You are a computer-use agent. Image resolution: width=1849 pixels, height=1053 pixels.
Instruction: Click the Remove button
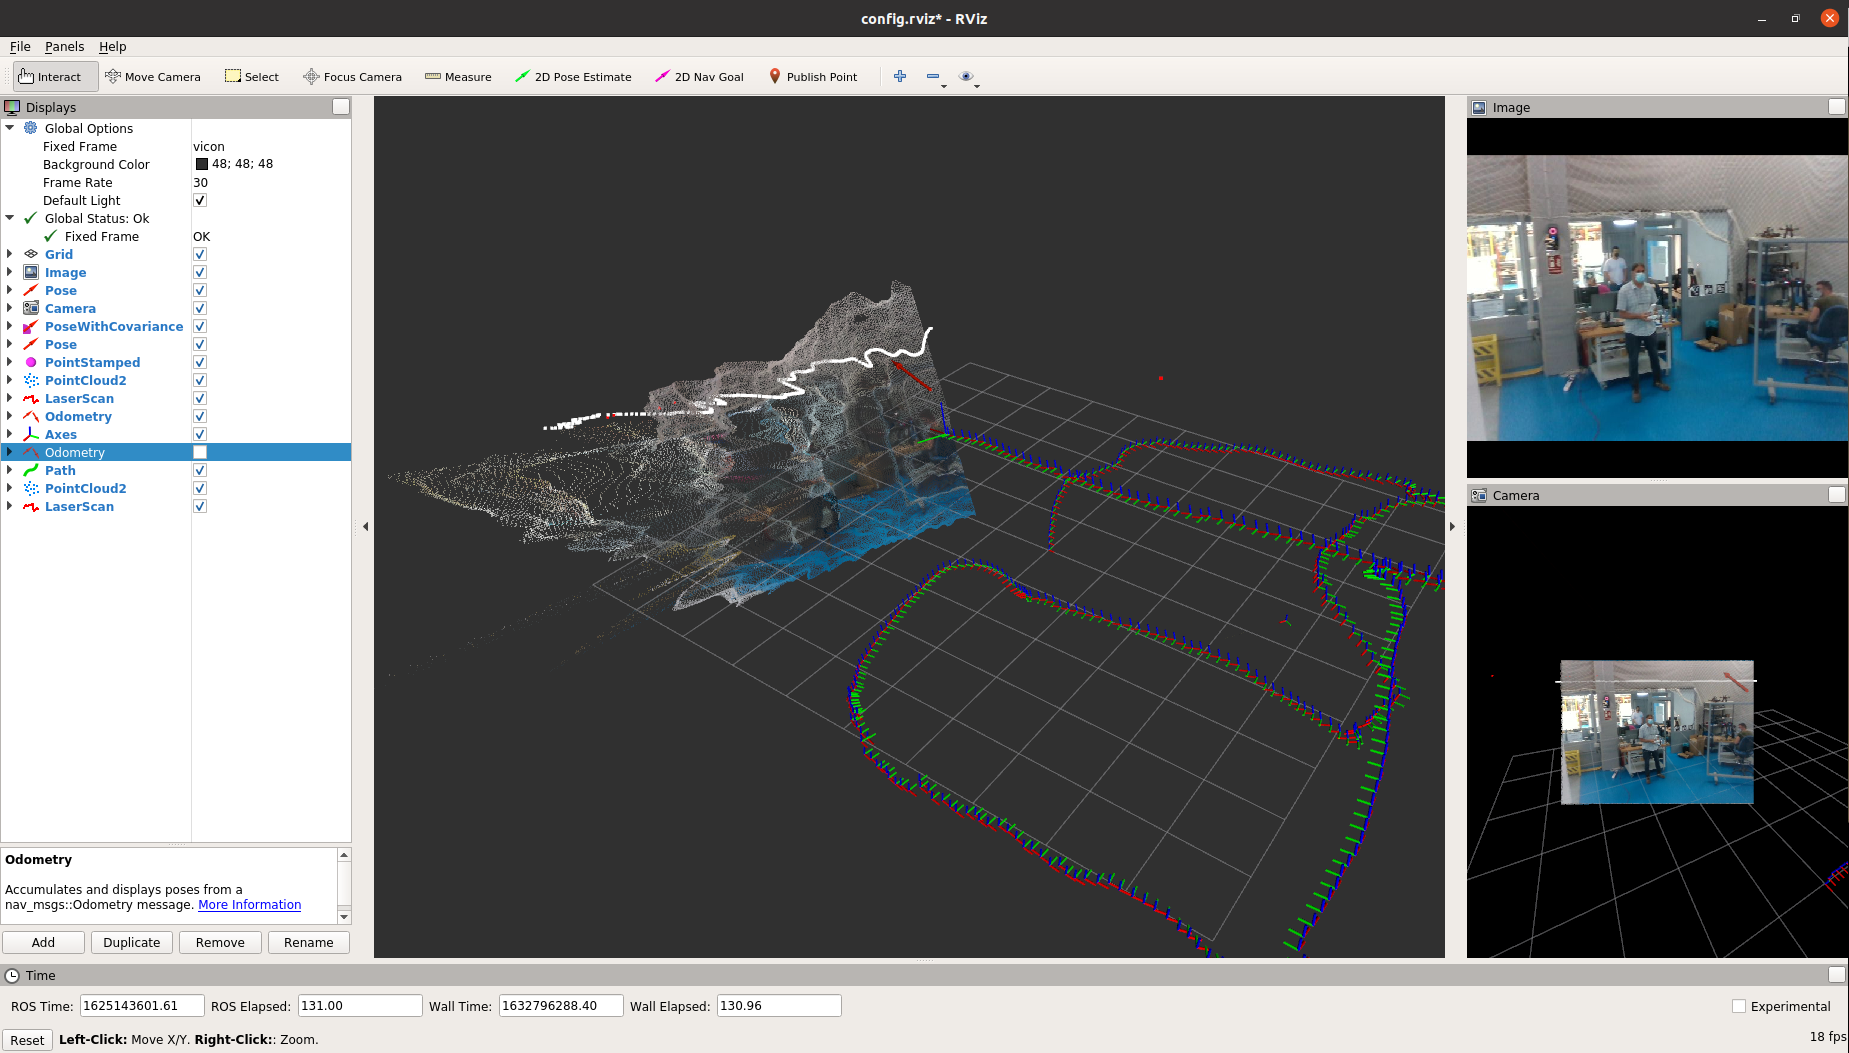click(220, 942)
